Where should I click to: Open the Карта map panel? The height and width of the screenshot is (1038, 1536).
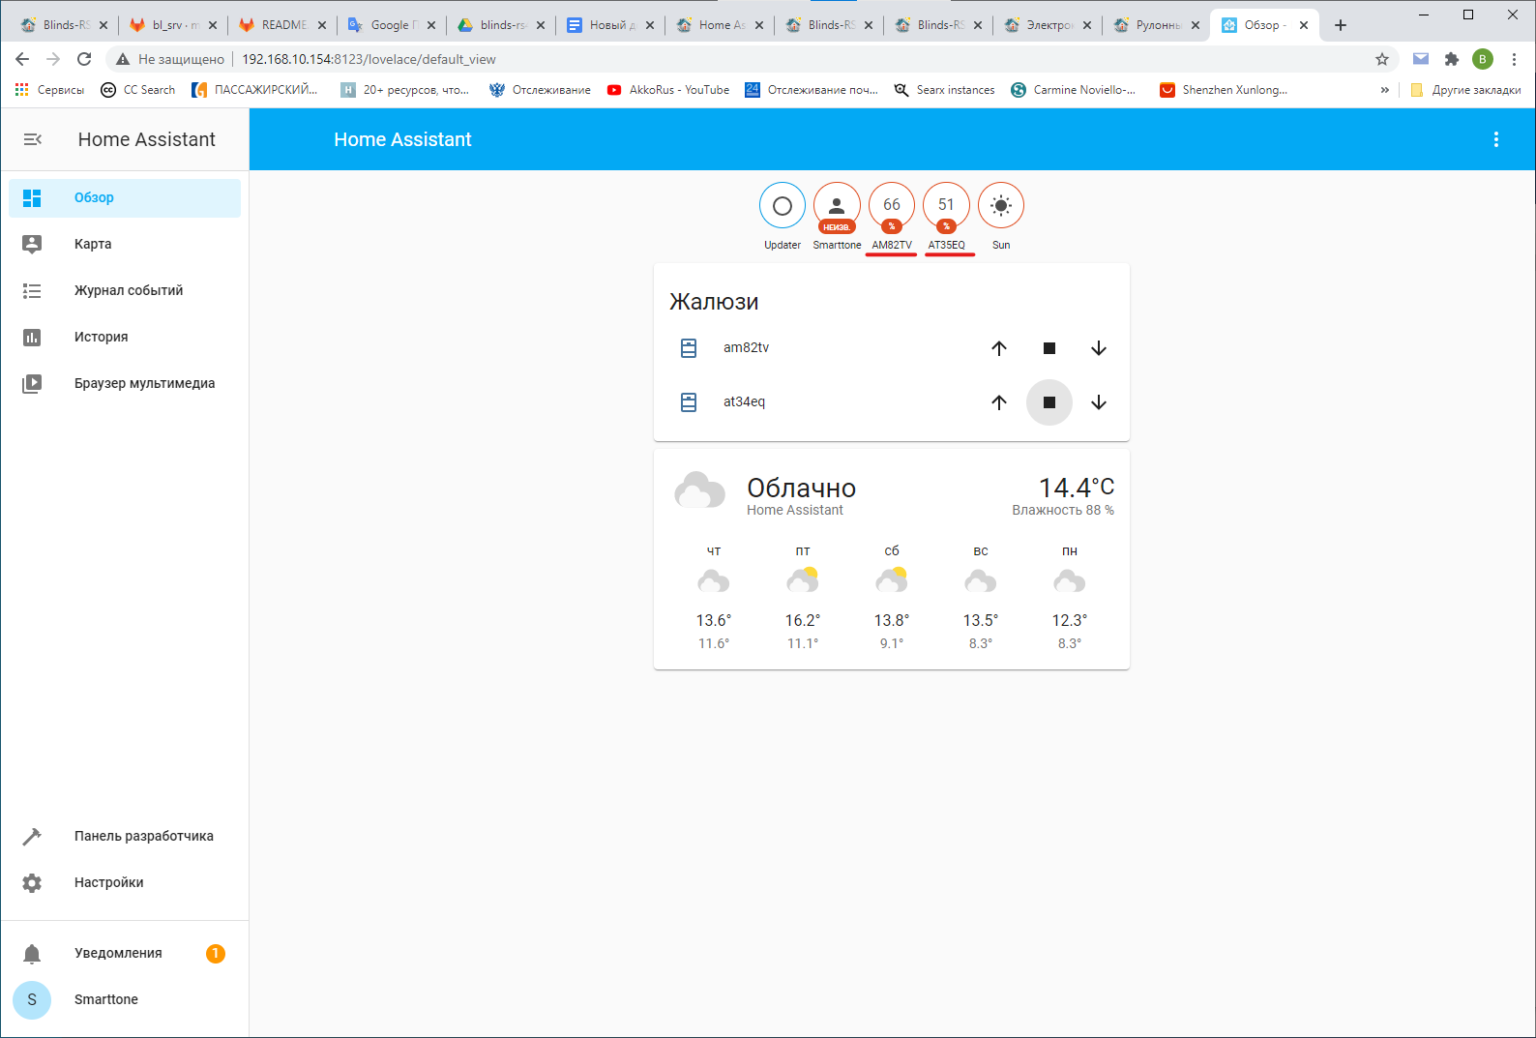point(125,244)
